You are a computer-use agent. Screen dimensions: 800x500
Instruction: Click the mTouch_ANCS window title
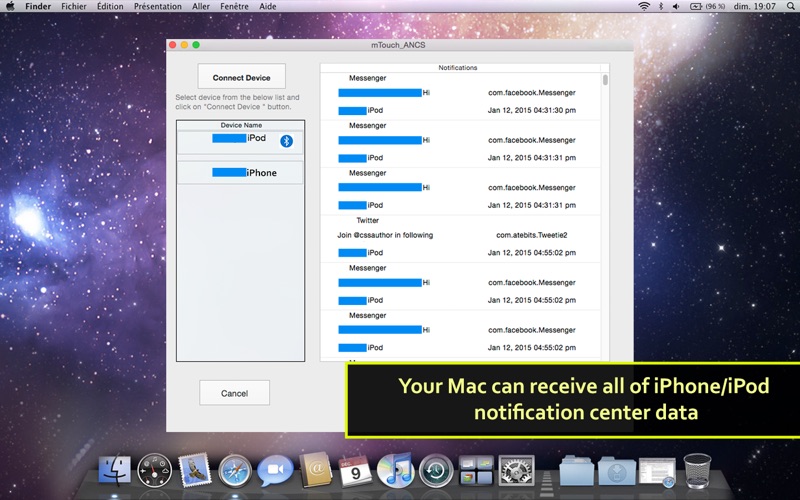(x=398, y=45)
